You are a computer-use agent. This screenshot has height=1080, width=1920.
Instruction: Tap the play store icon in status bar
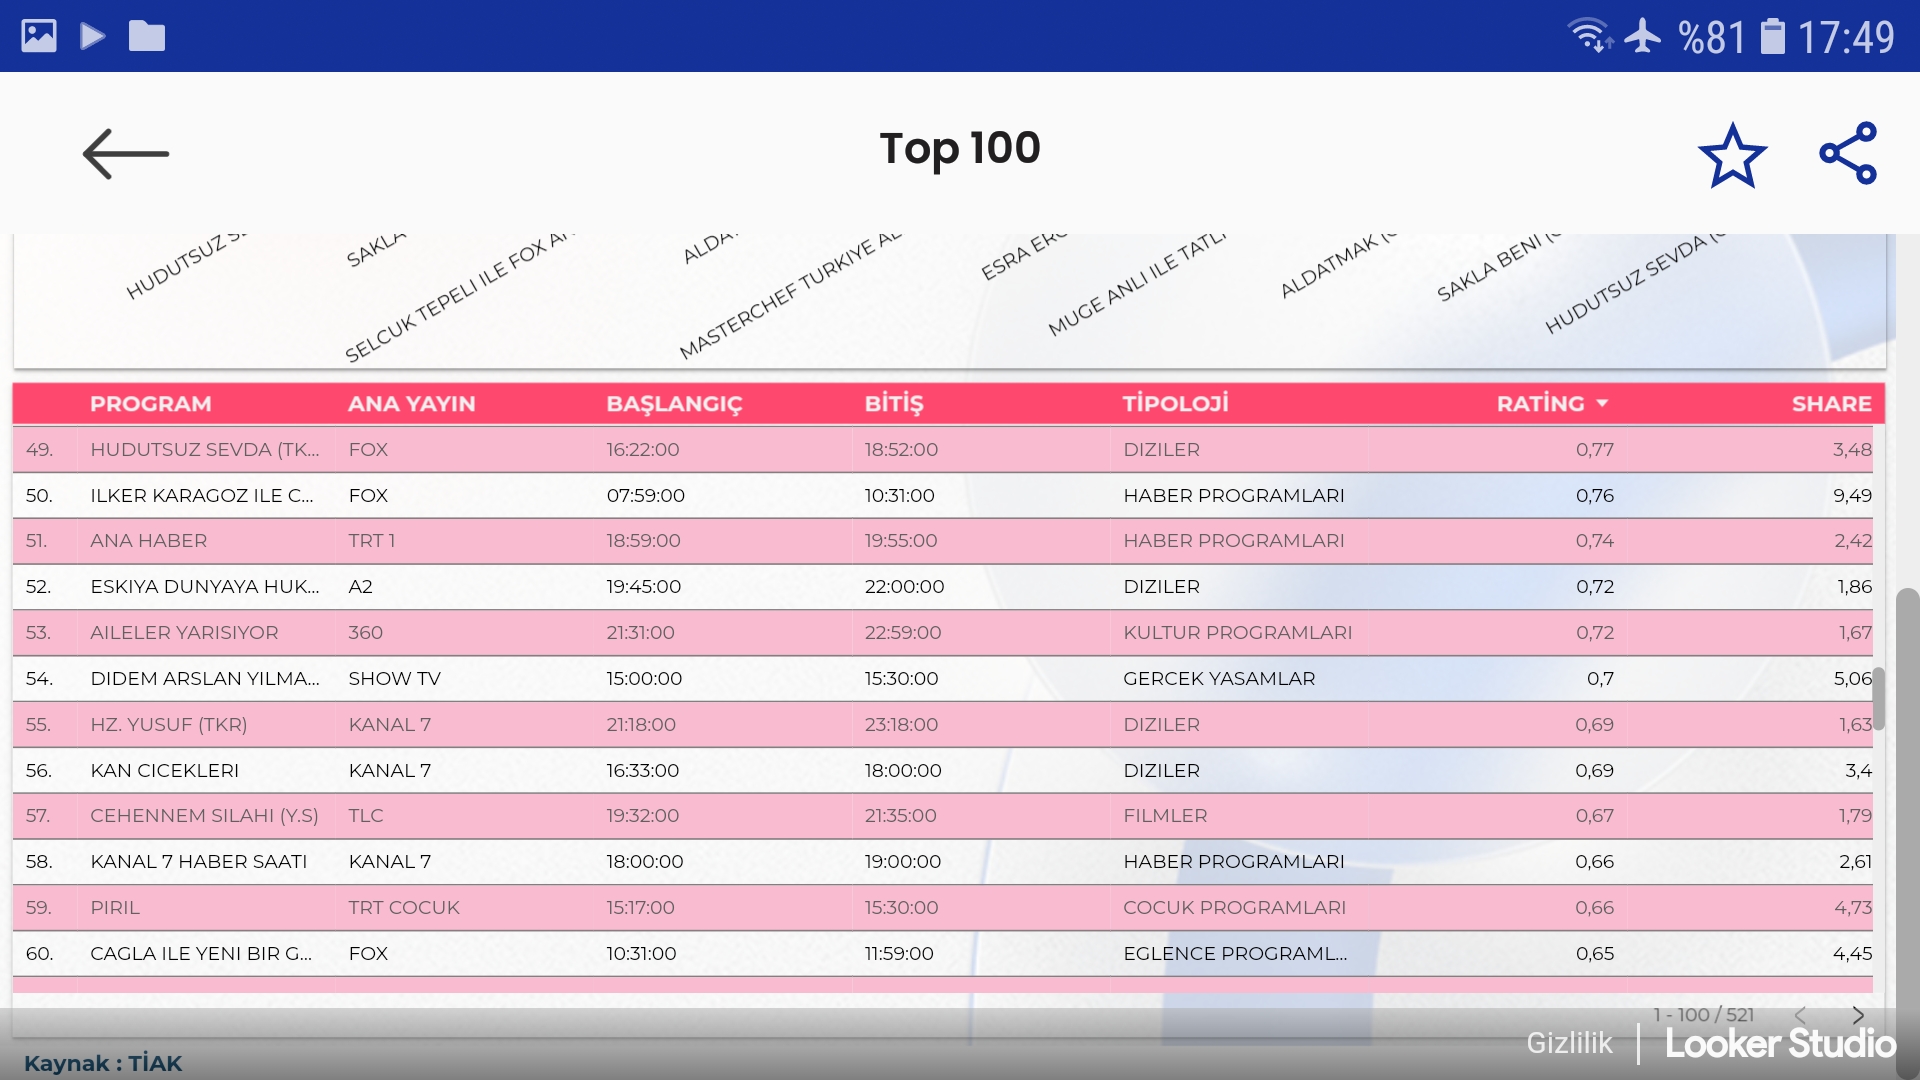click(x=93, y=36)
